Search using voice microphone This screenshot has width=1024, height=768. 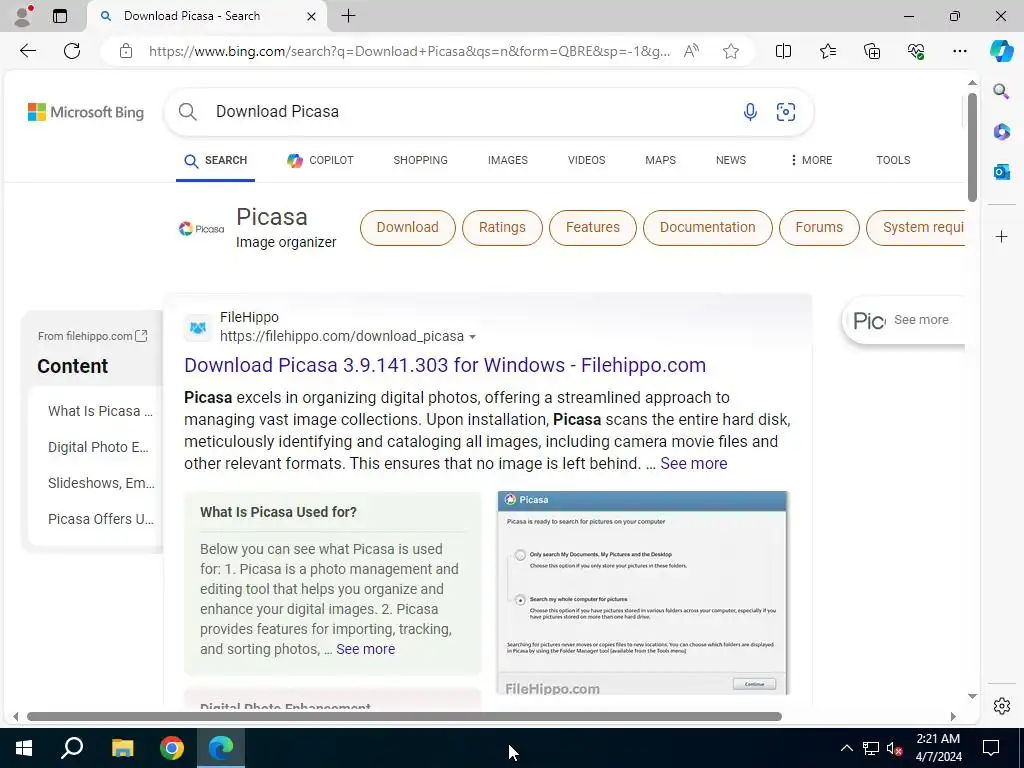coord(750,112)
